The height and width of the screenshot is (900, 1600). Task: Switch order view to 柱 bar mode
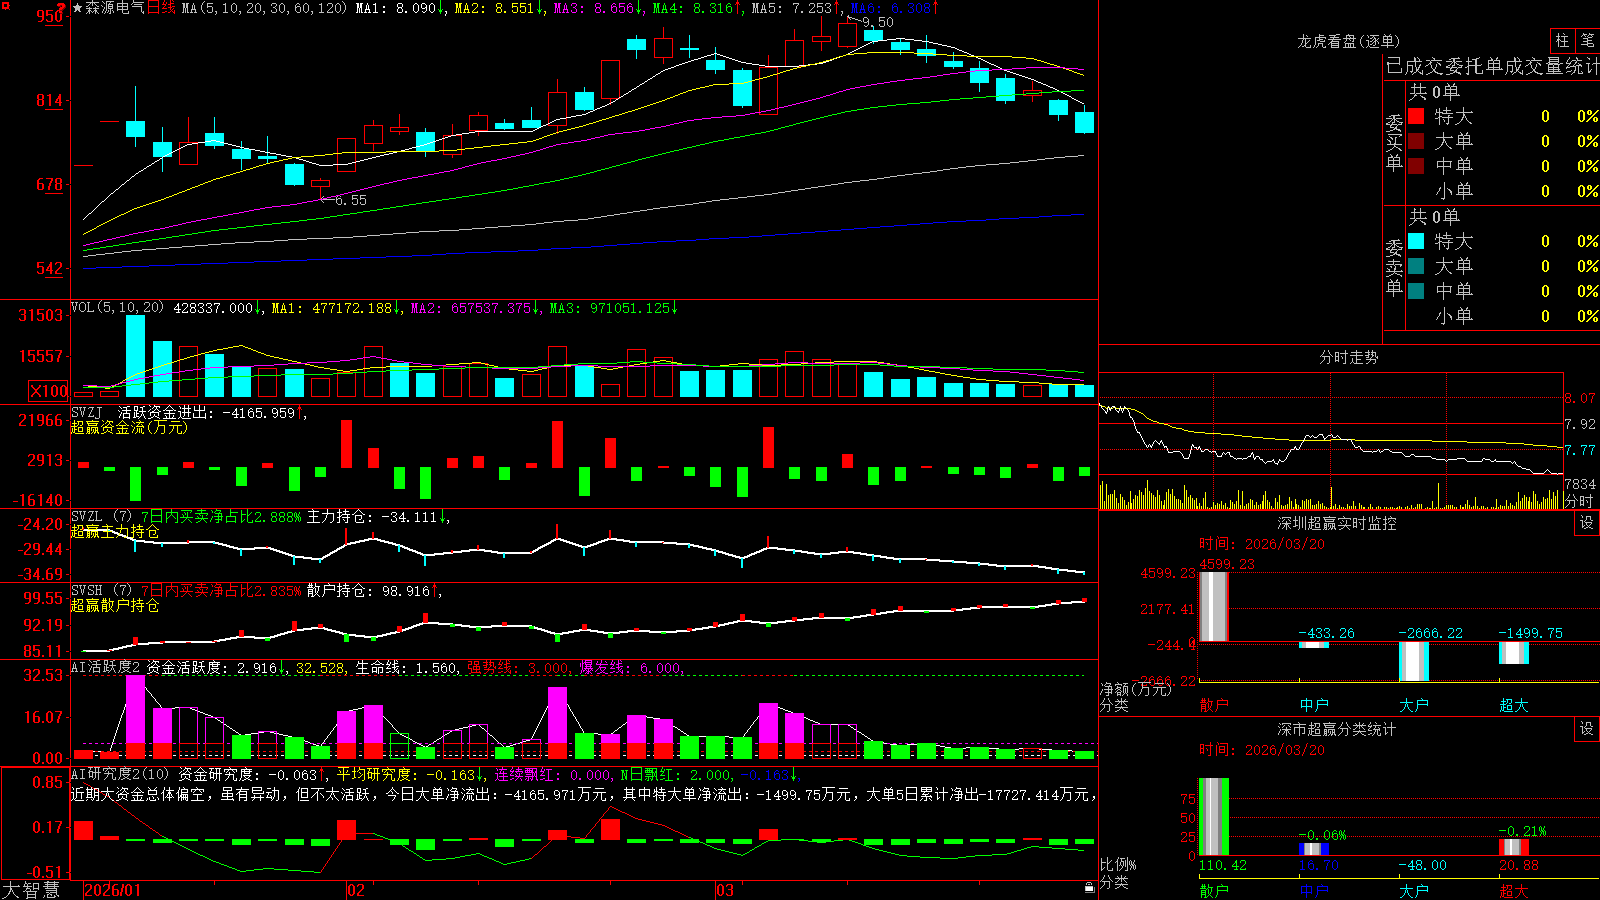tap(1562, 41)
